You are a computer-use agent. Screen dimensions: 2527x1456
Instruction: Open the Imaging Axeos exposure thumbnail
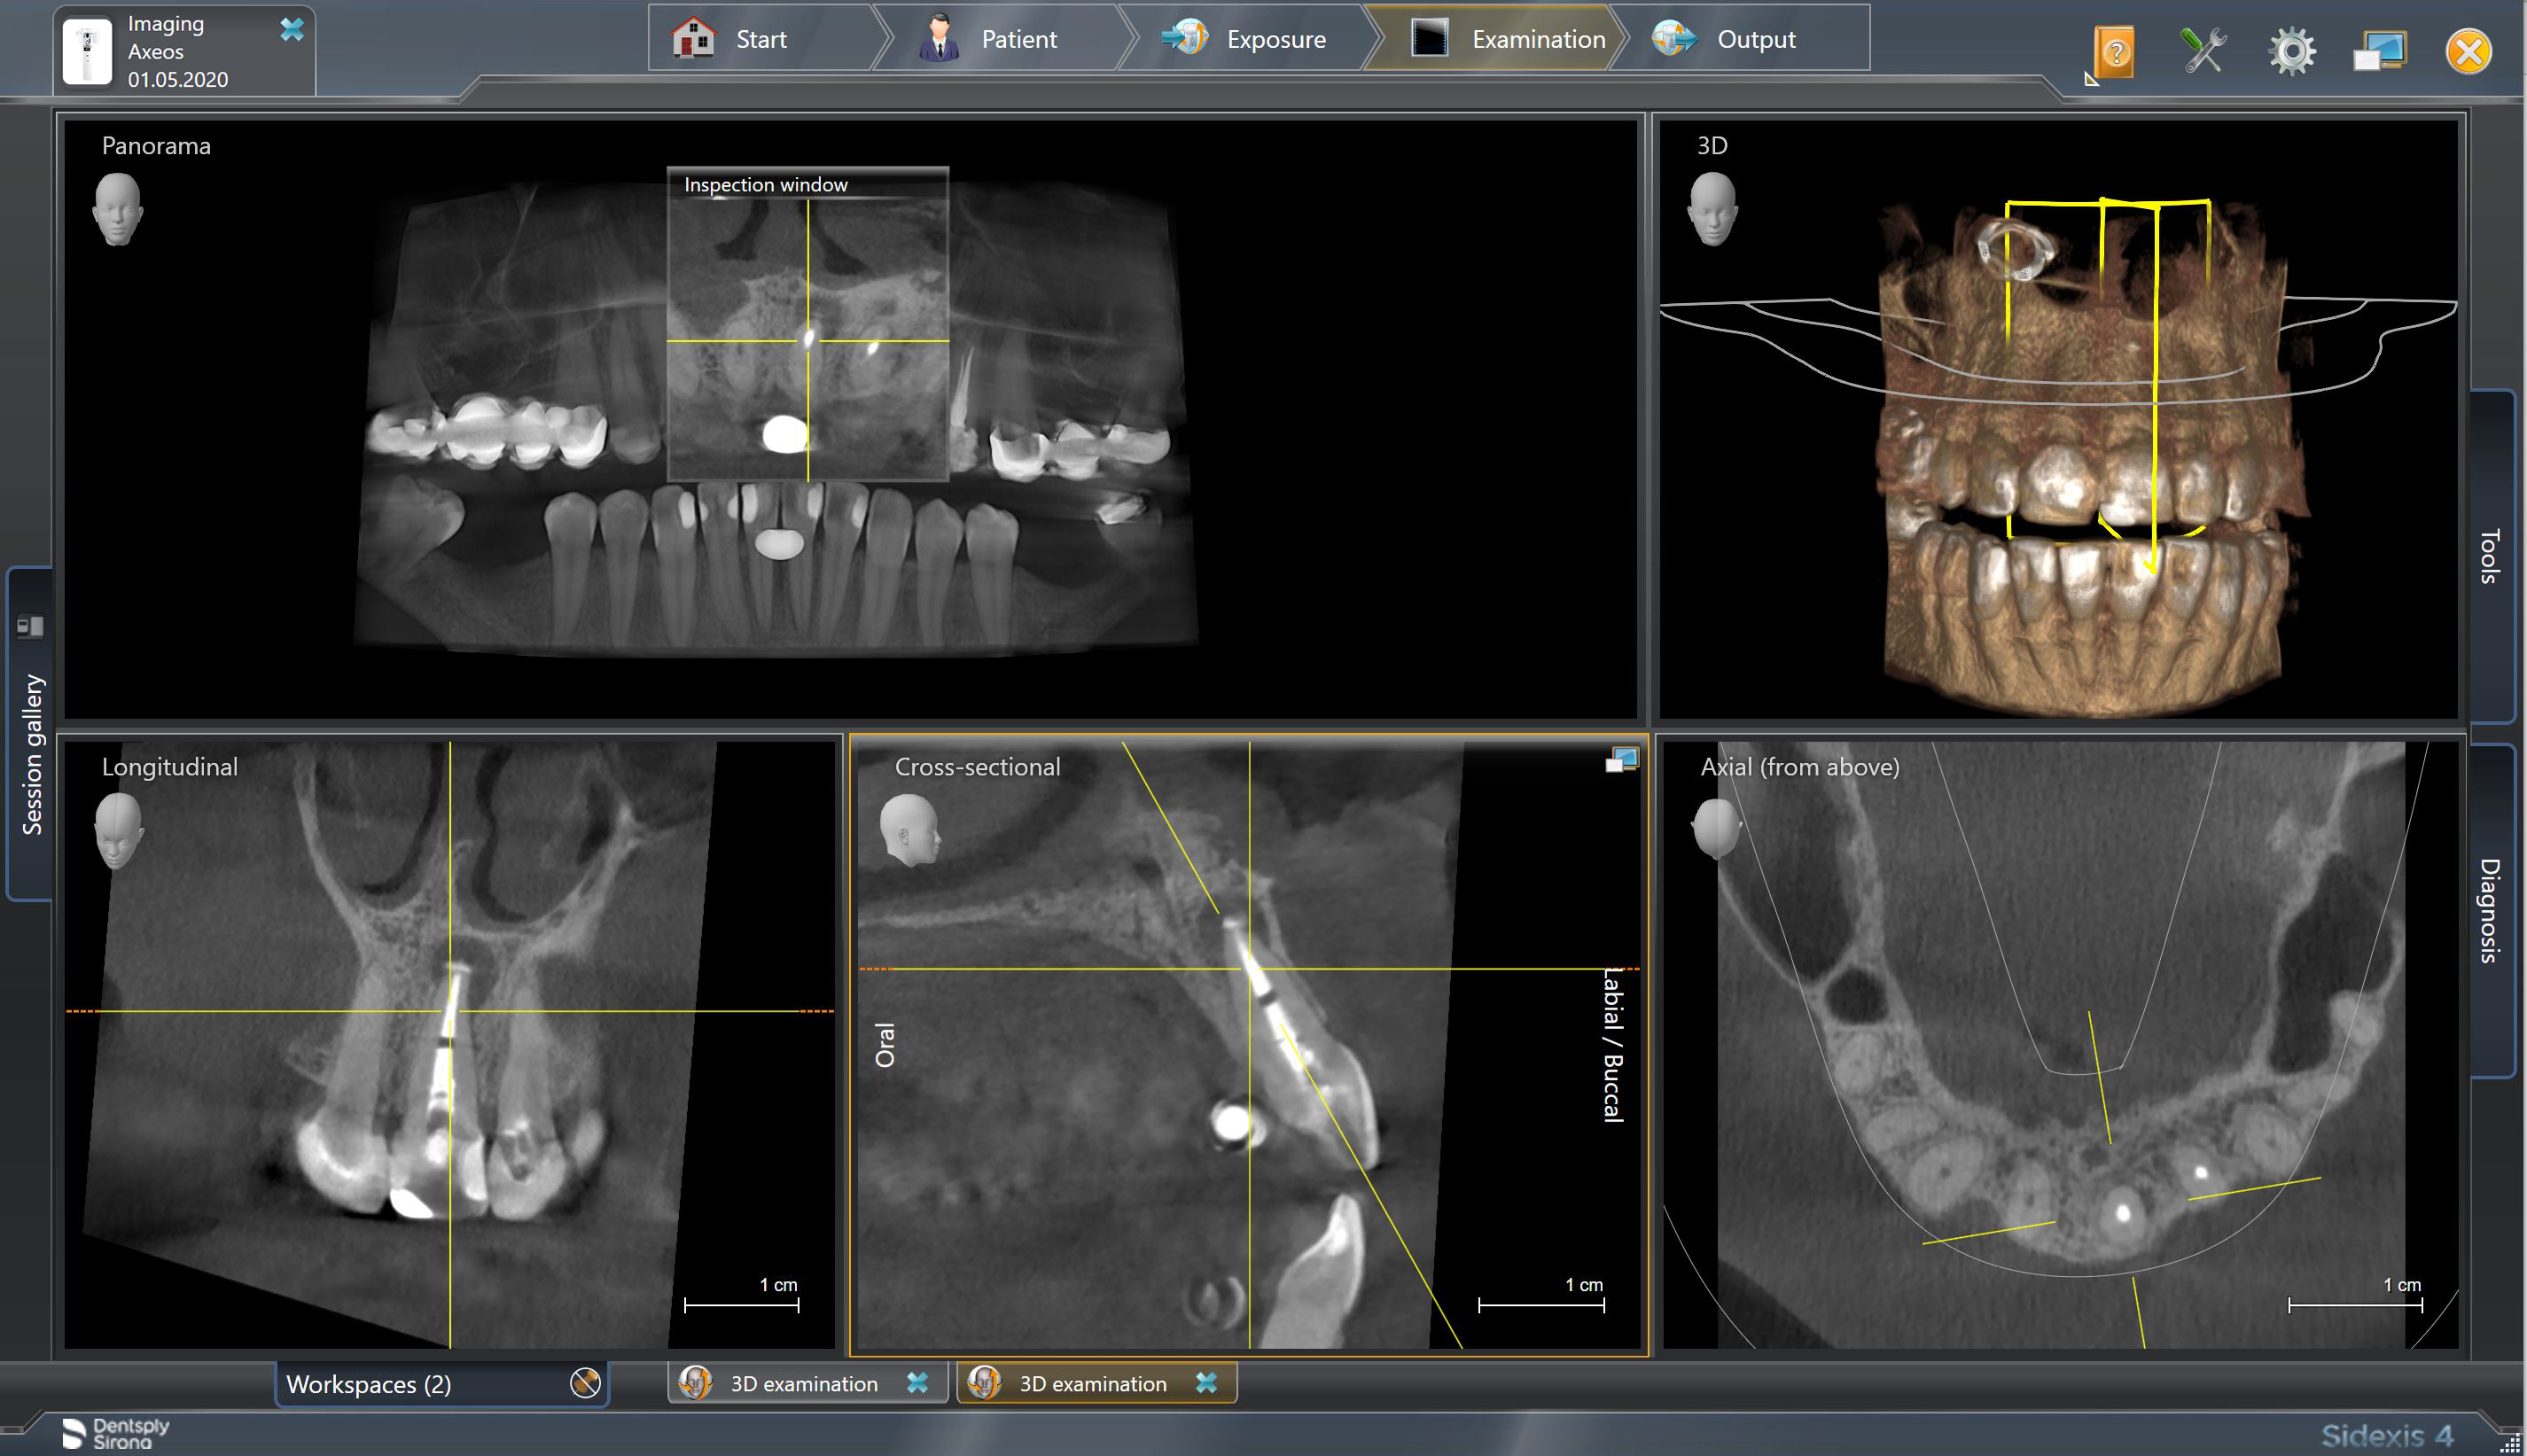tap(88, 51)
